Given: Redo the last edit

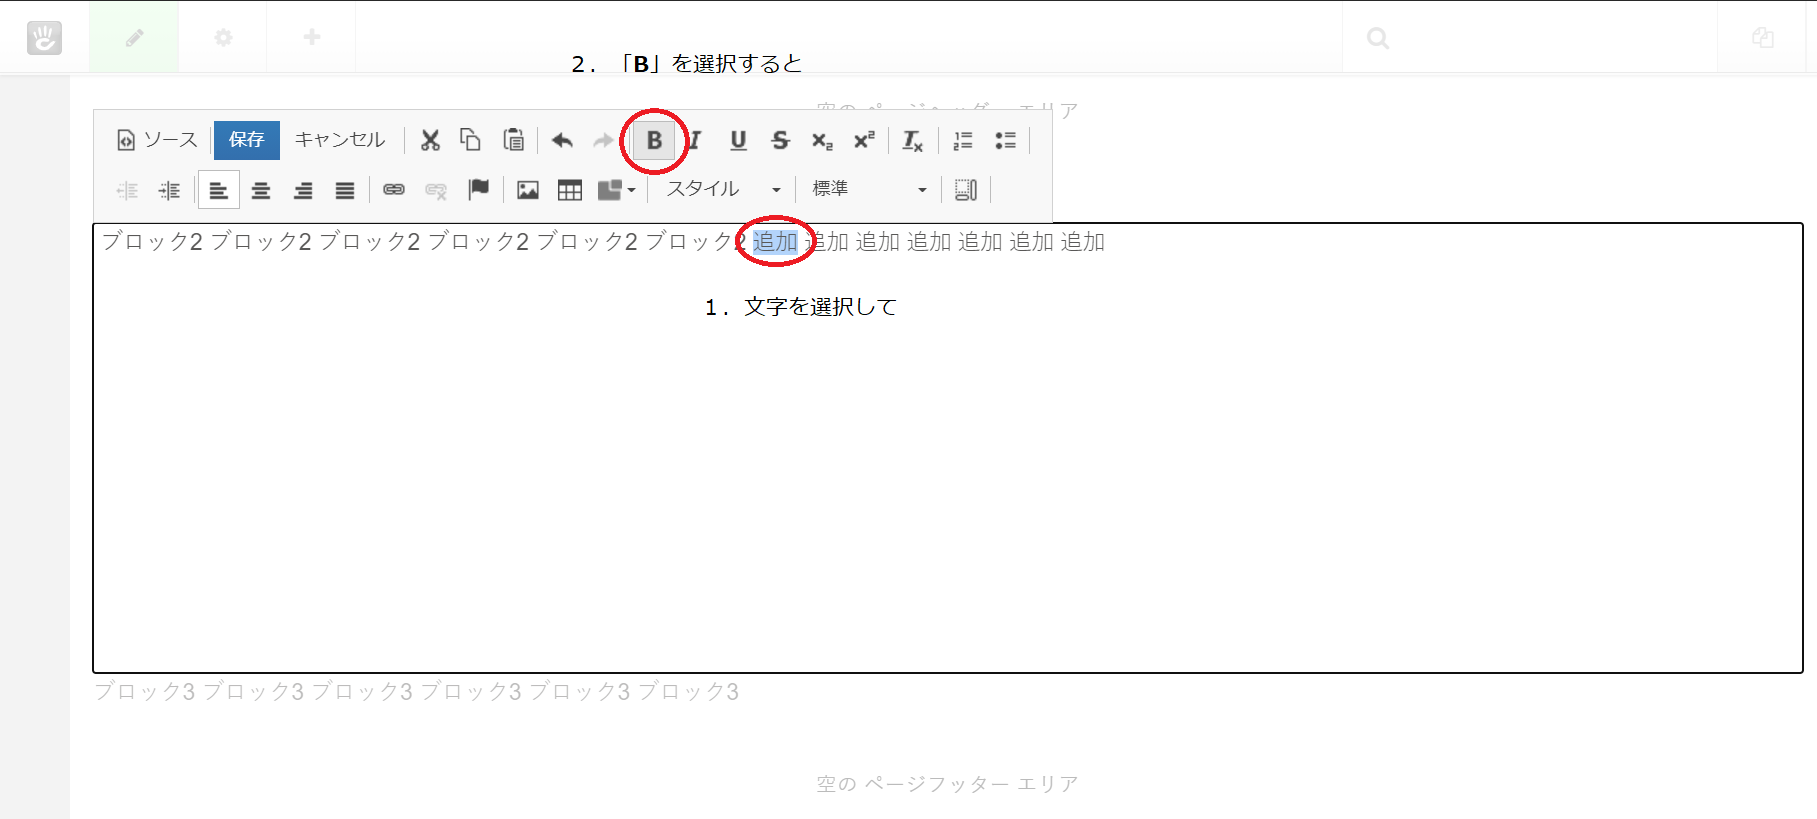Looking at the screenshot, I should (x=603, y=140).
